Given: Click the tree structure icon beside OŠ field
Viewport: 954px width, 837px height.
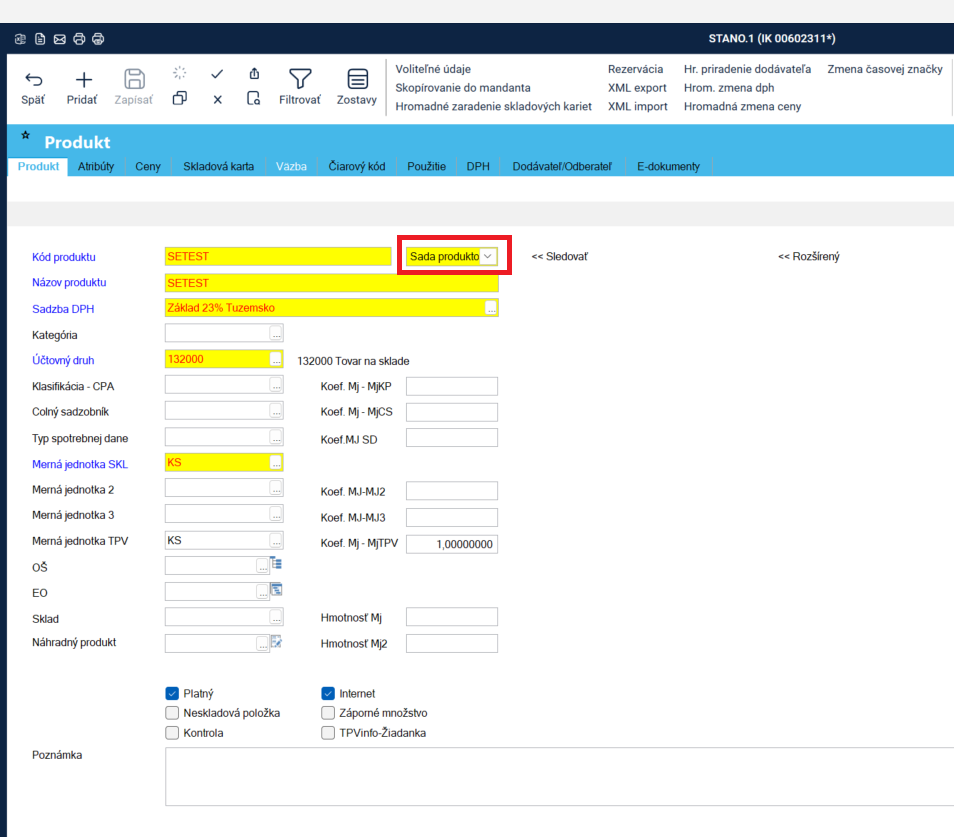Looking at the screenshot, I should (276, 564).
